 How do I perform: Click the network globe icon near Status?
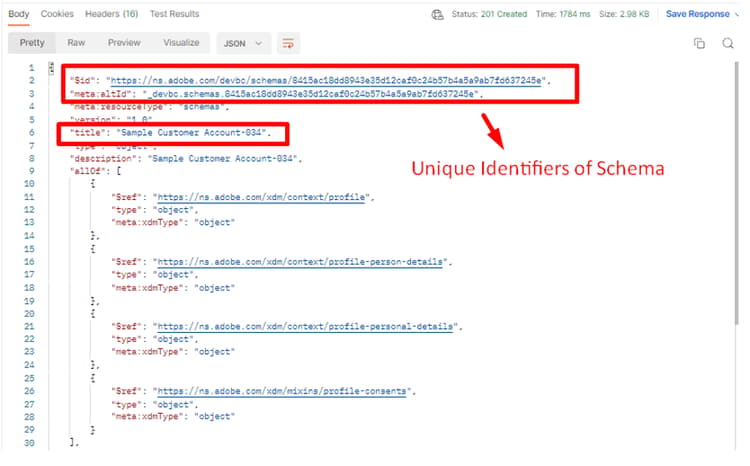[x=437, y=14]
